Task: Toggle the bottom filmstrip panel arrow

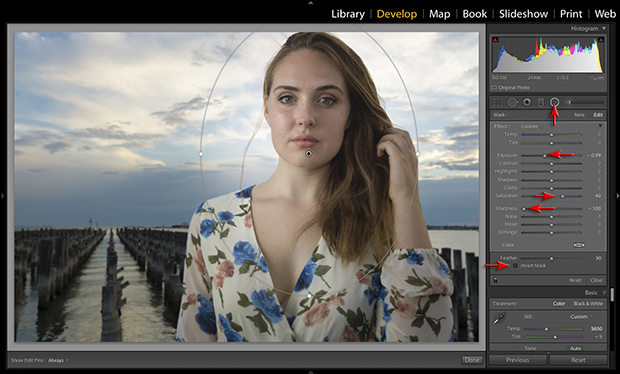Action: 310,372
